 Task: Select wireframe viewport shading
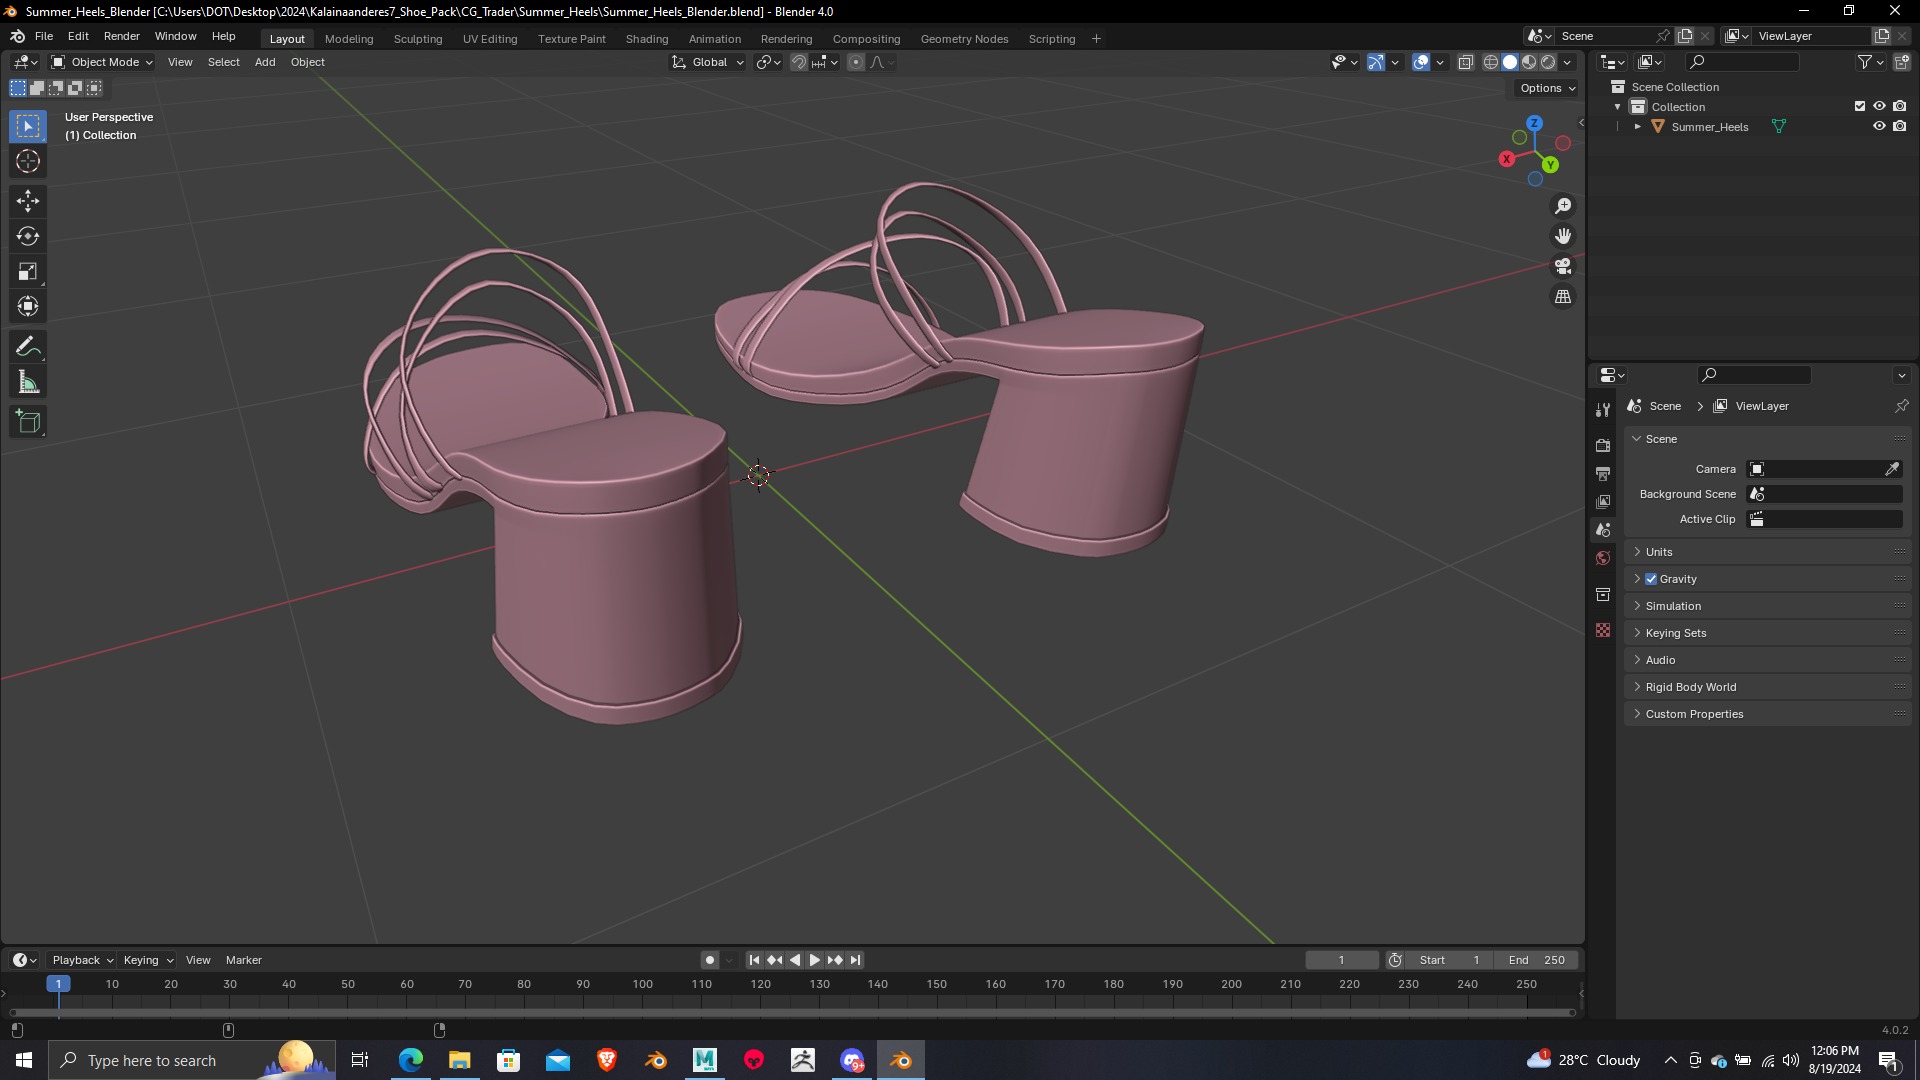pyautogui.click(x=1491, y=62)
